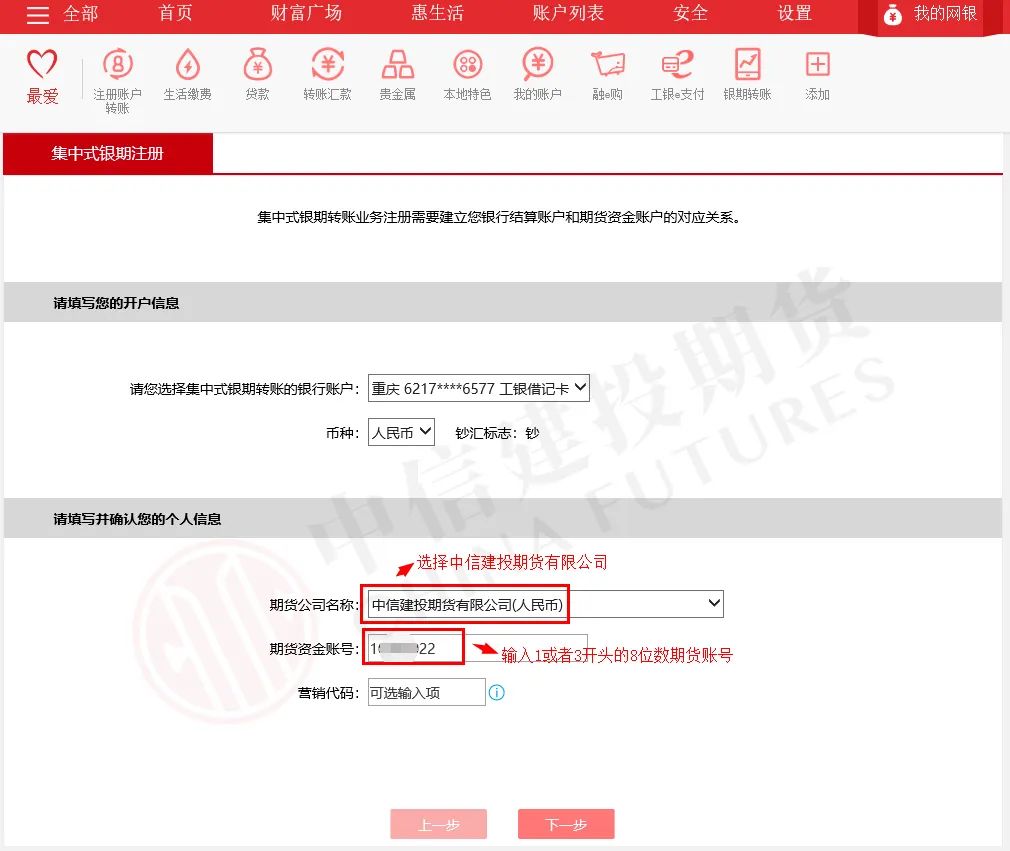Open 融e购 shopping icon
This screenshot has width=1010, height=851.
point(607,64)
